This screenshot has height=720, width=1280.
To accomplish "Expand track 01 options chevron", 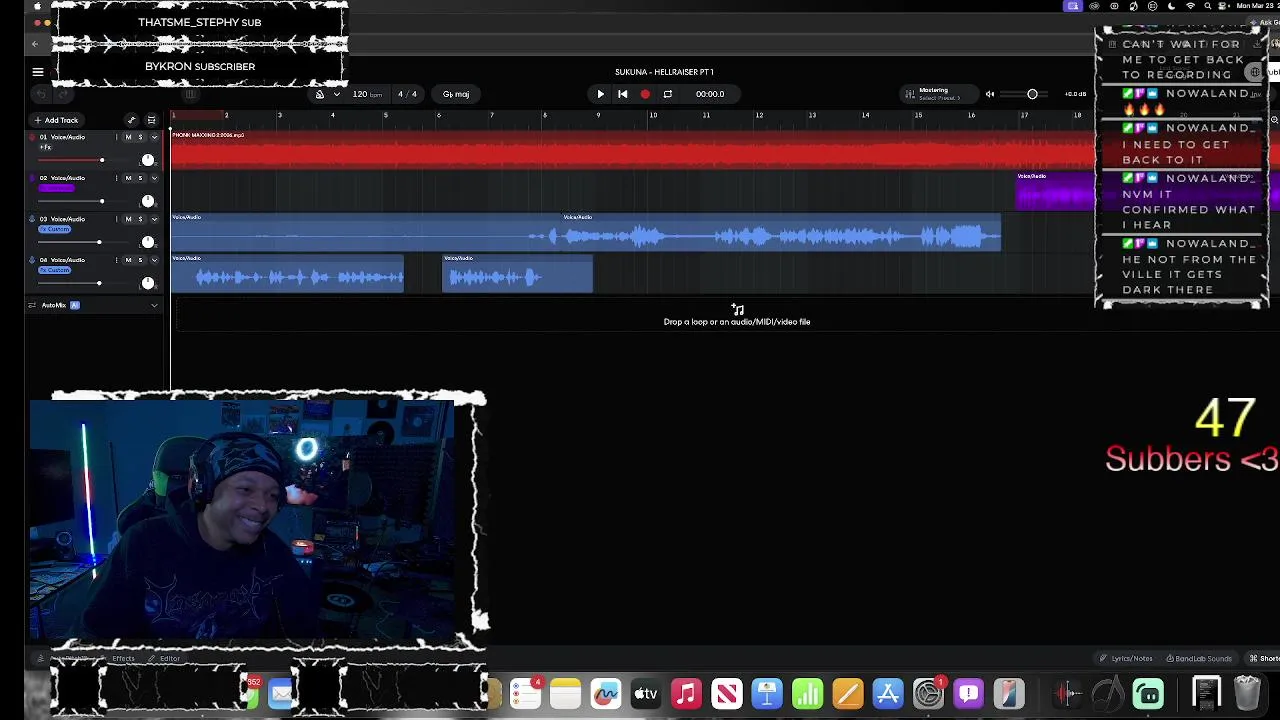I will click(154, 137).
